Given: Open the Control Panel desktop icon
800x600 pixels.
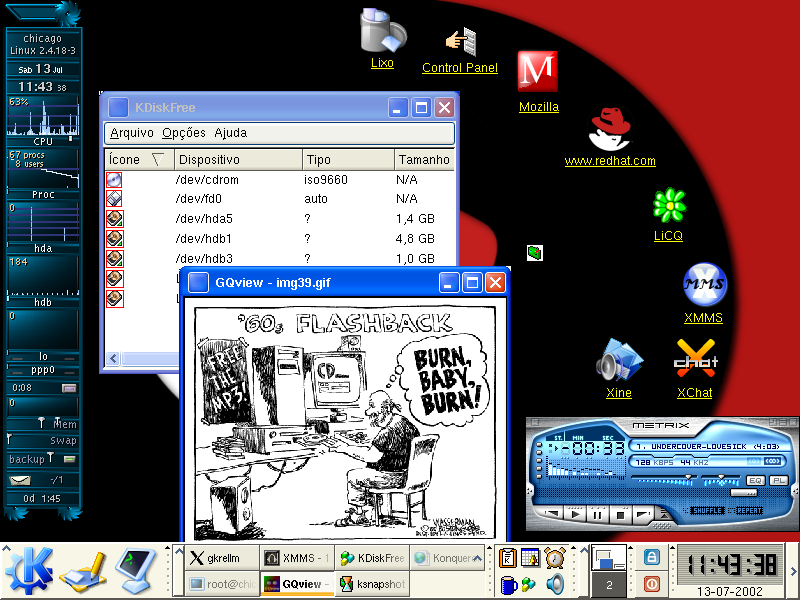Looking at the screenshot, I should coord(461,42).
